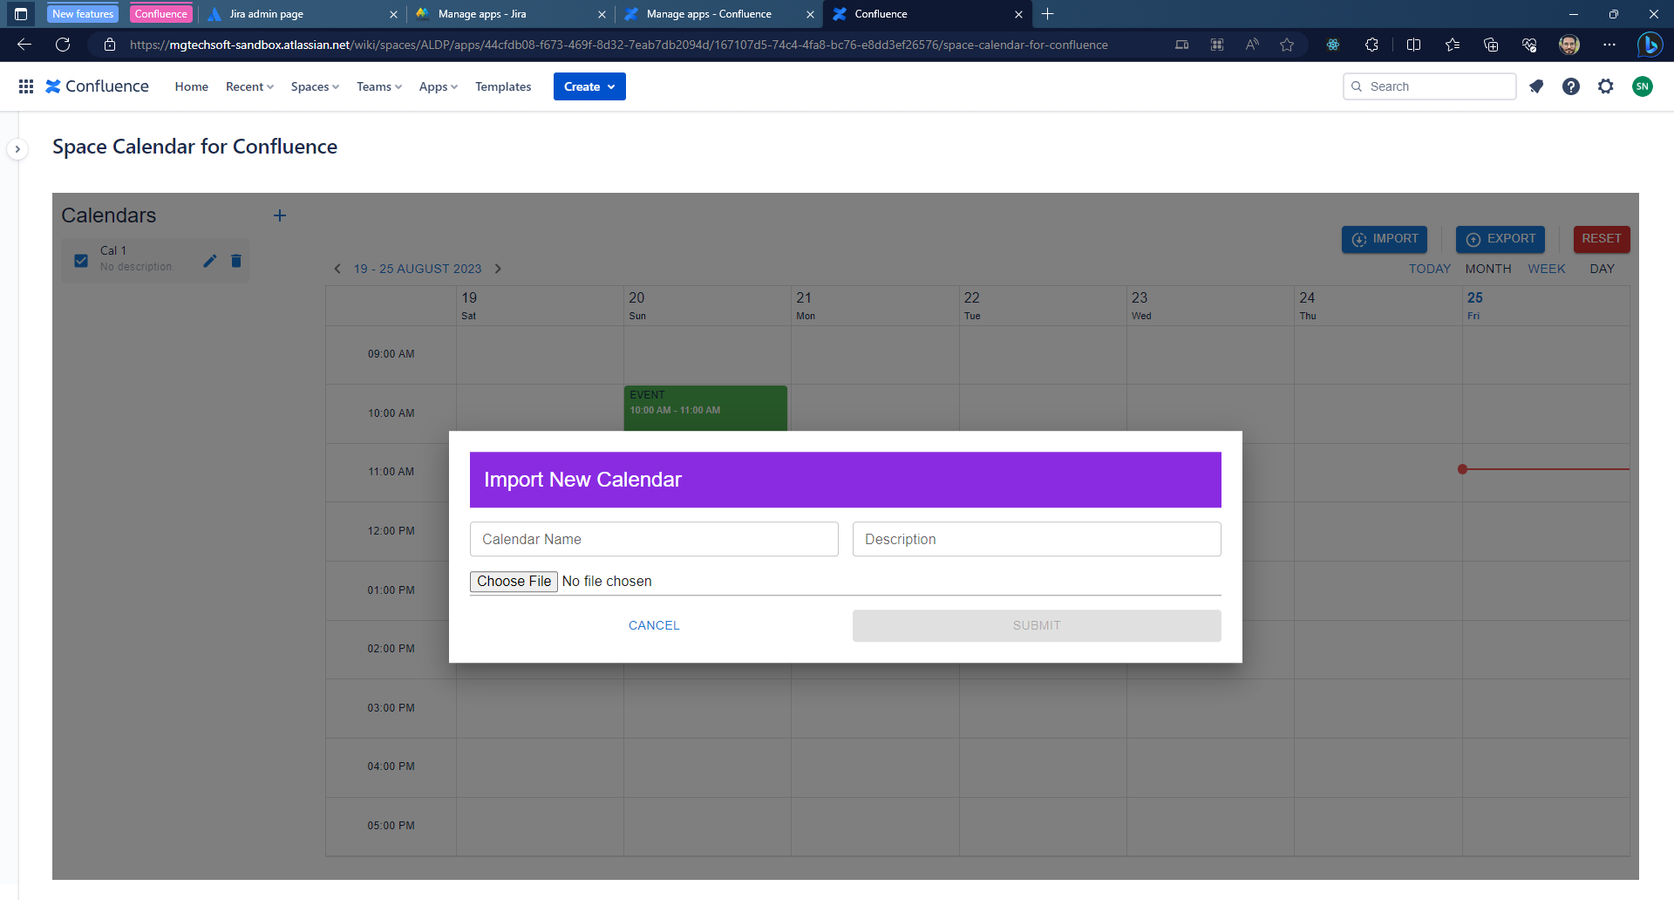Refresh the browser page
The width and height of the screenshot is (1674, 900).
click(x=63, y=45)
